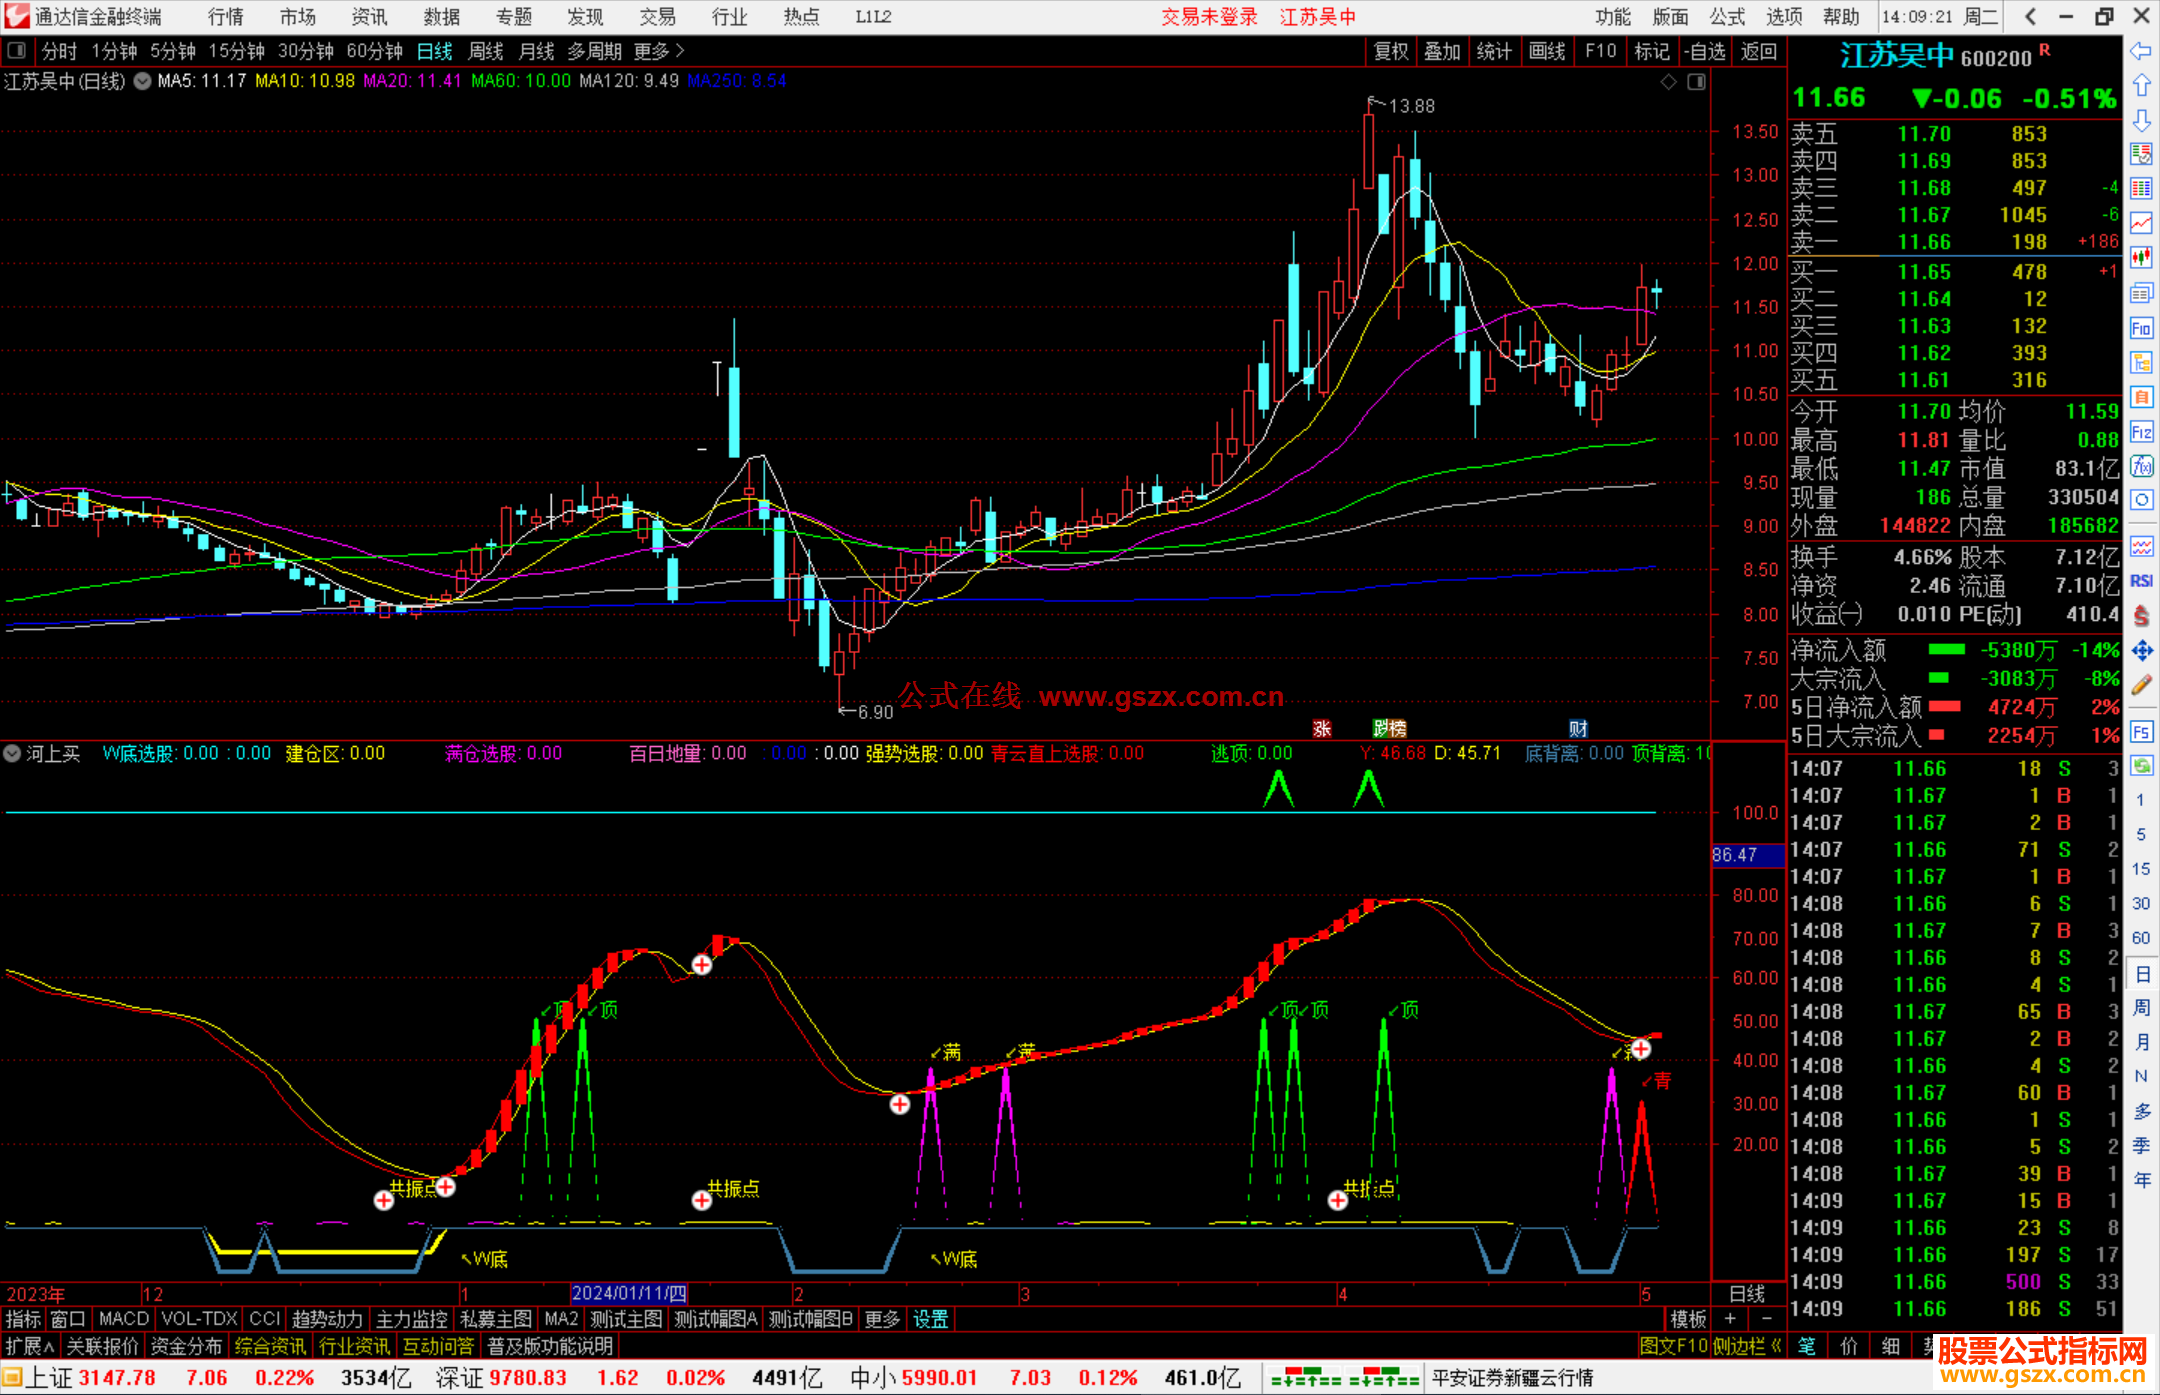The height and width of the screenshot is (1395, 2160).
Task: Toggle the panel layout icon left of 分时
Action: [x=16, y=50]
